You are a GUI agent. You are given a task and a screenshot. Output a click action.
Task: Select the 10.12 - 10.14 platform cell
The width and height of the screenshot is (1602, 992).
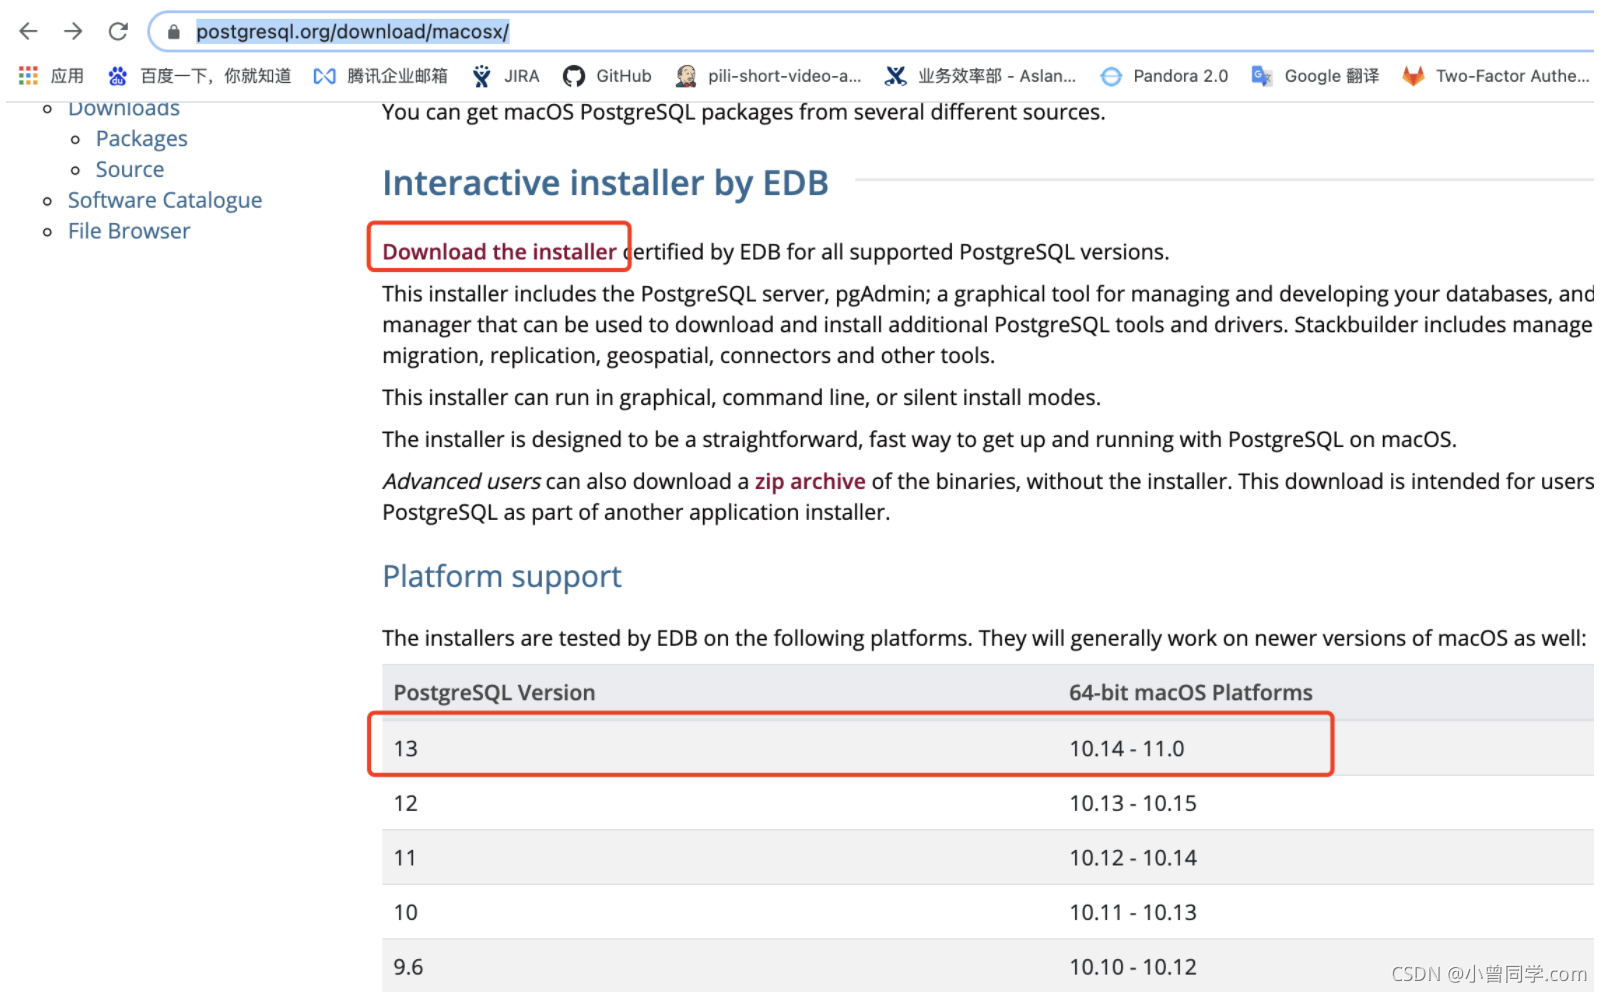(x=1133, y=858)
